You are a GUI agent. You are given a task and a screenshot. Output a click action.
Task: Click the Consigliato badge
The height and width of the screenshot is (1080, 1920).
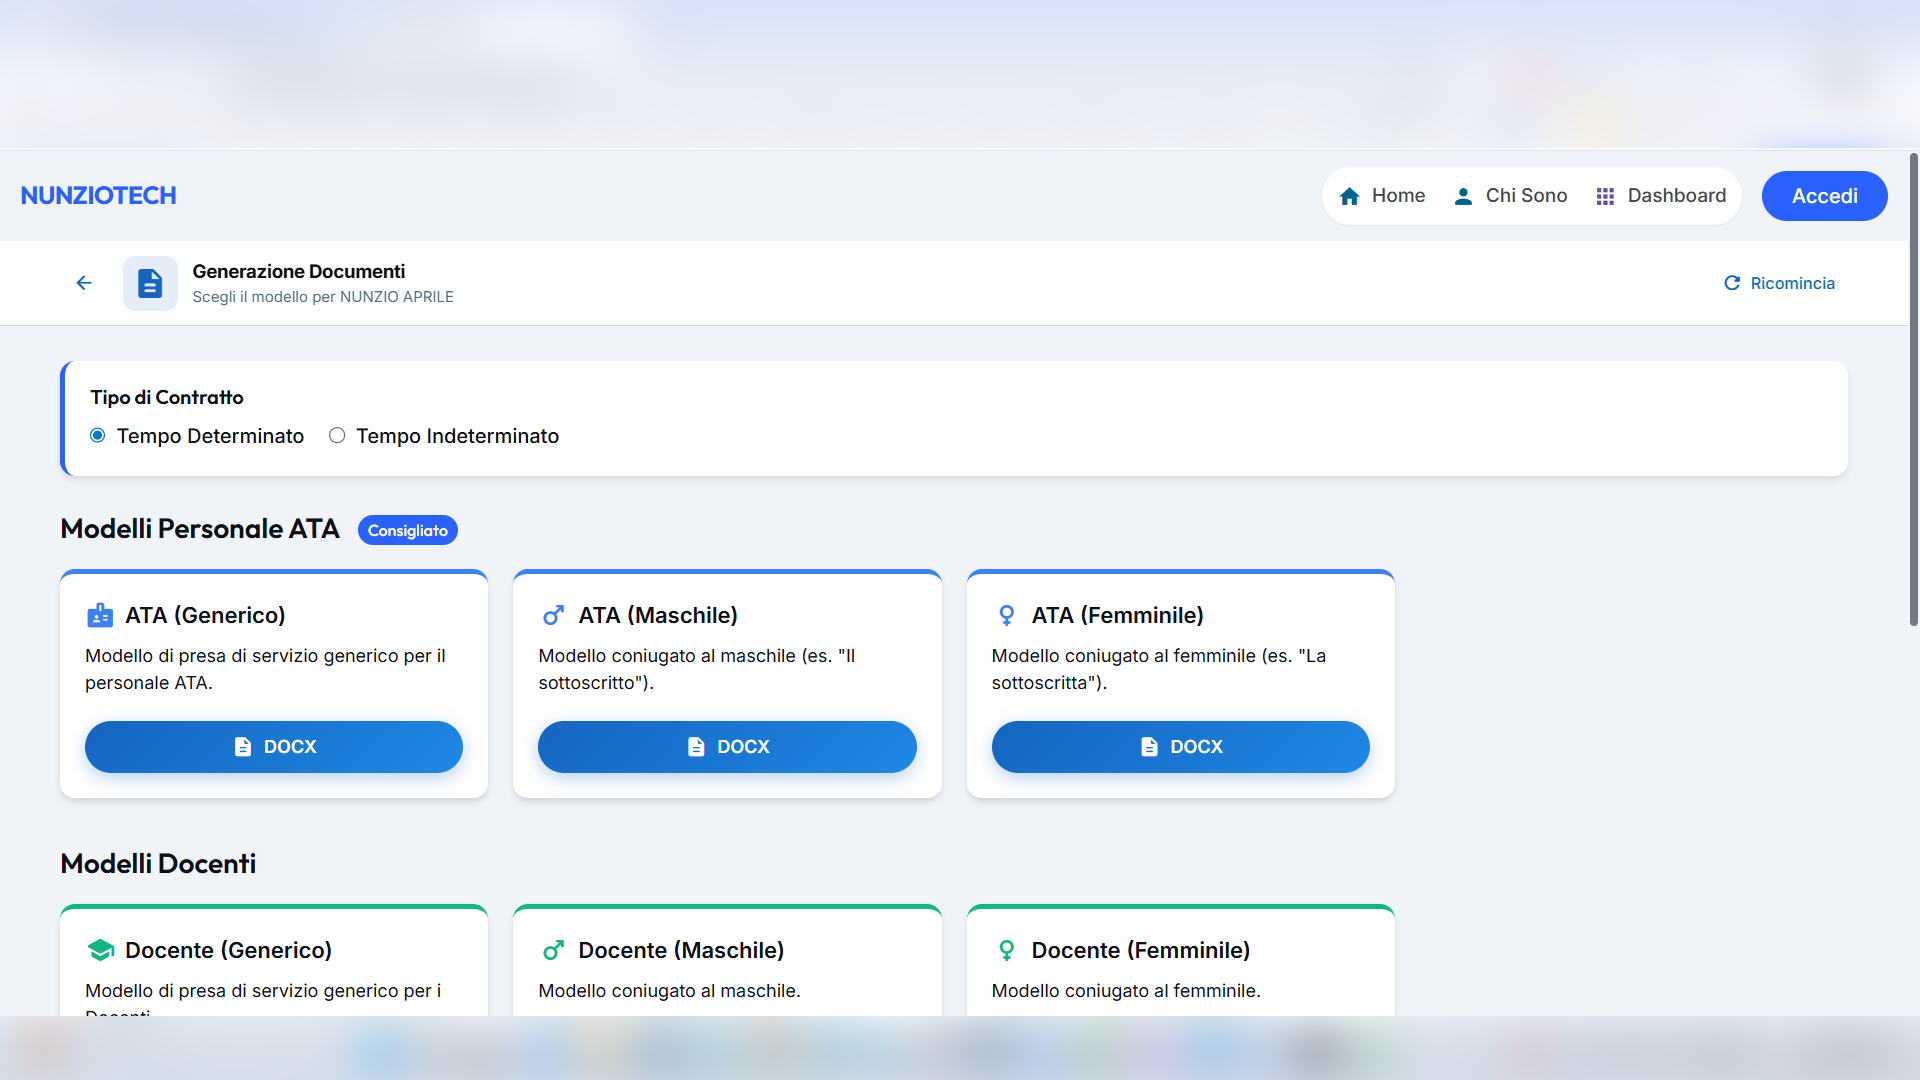click(408, 530)
